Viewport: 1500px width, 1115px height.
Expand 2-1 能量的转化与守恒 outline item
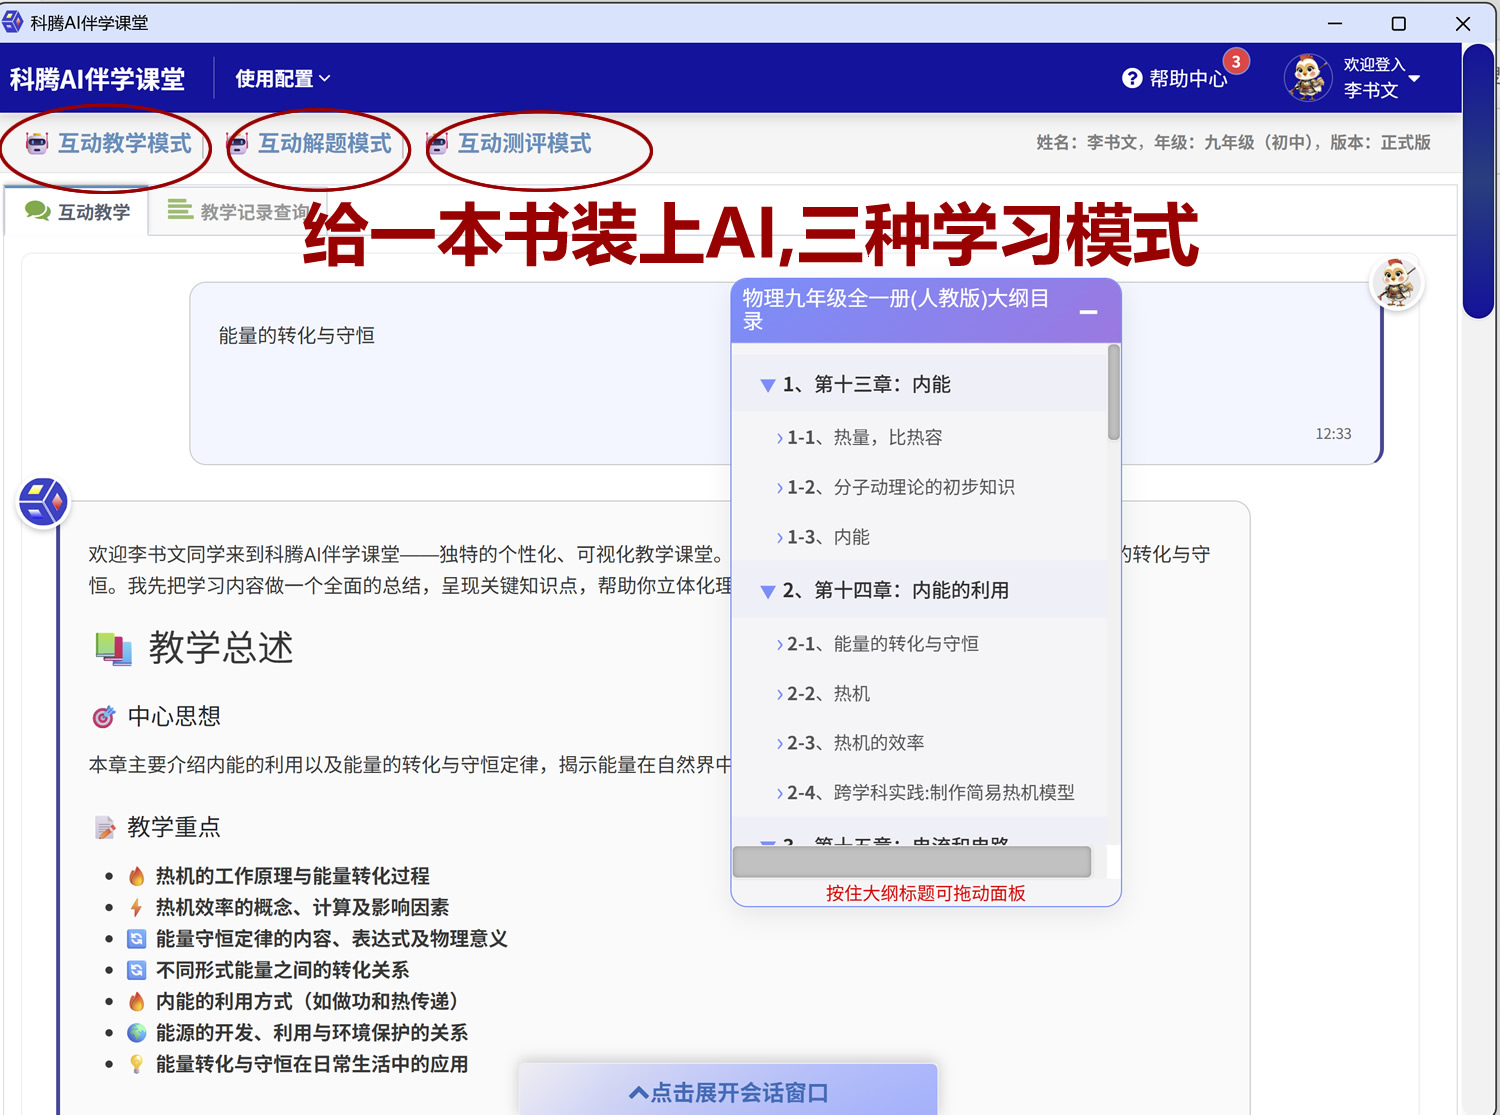(x=780, y=643)
